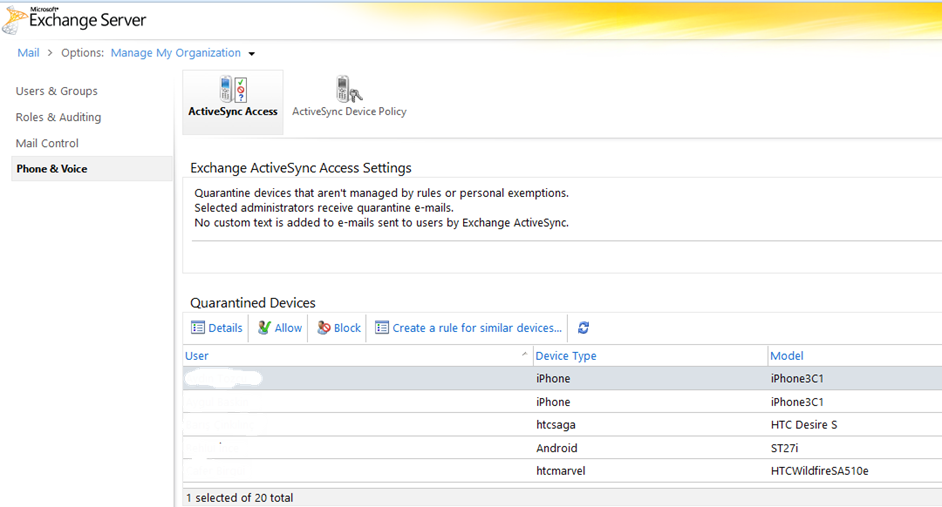Select Phone & Voice section
This screenshot has width=942, height=507.
click(x=92, y=169)
